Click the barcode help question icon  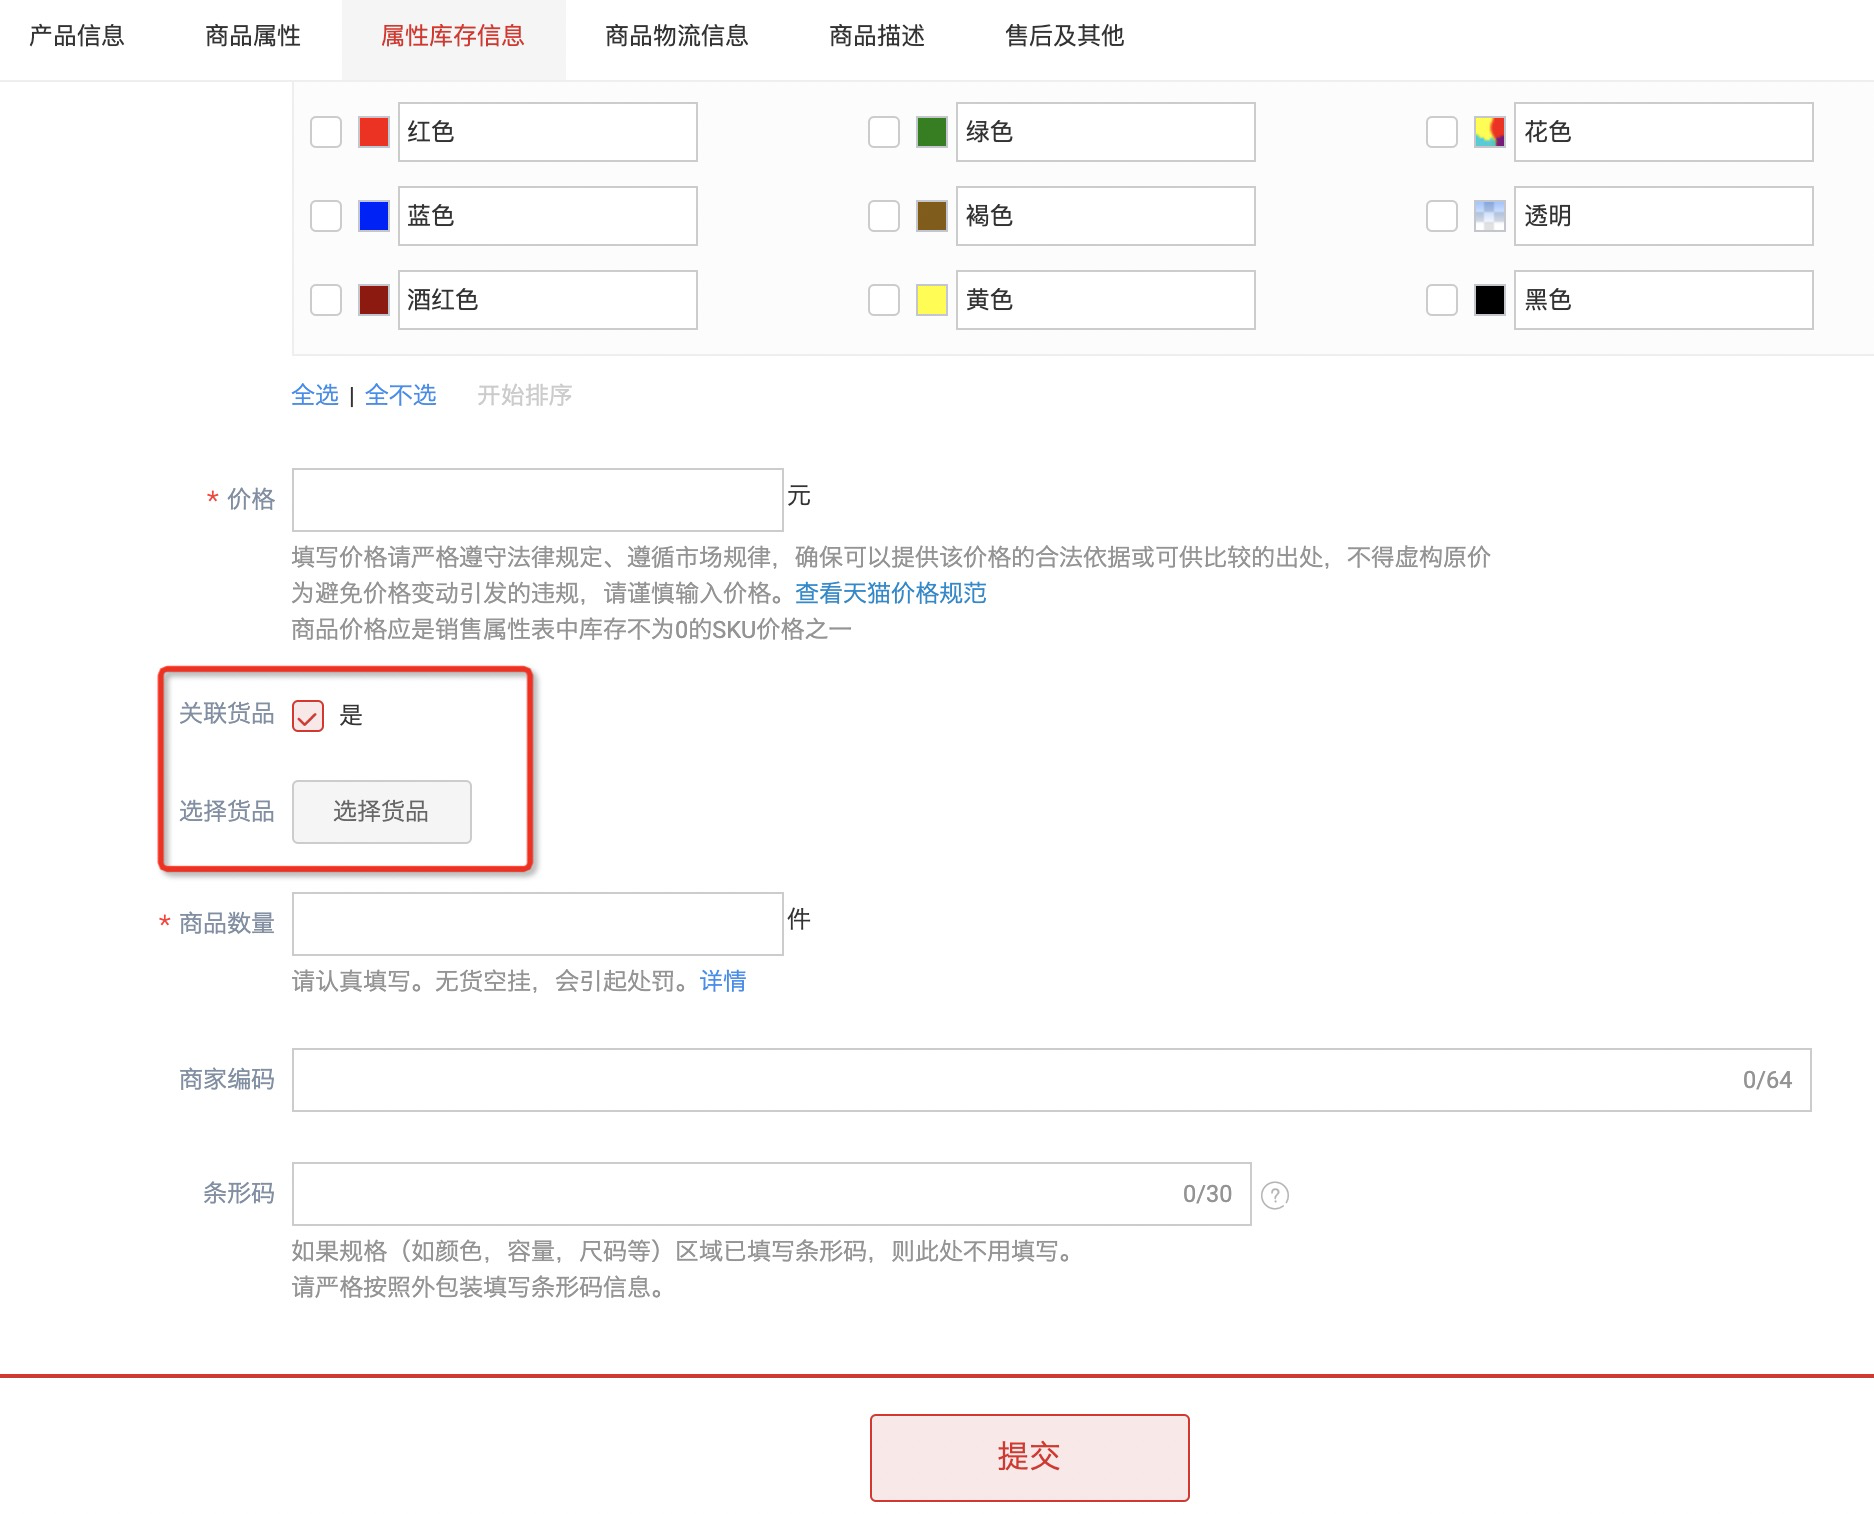tap(1275, 1195)
